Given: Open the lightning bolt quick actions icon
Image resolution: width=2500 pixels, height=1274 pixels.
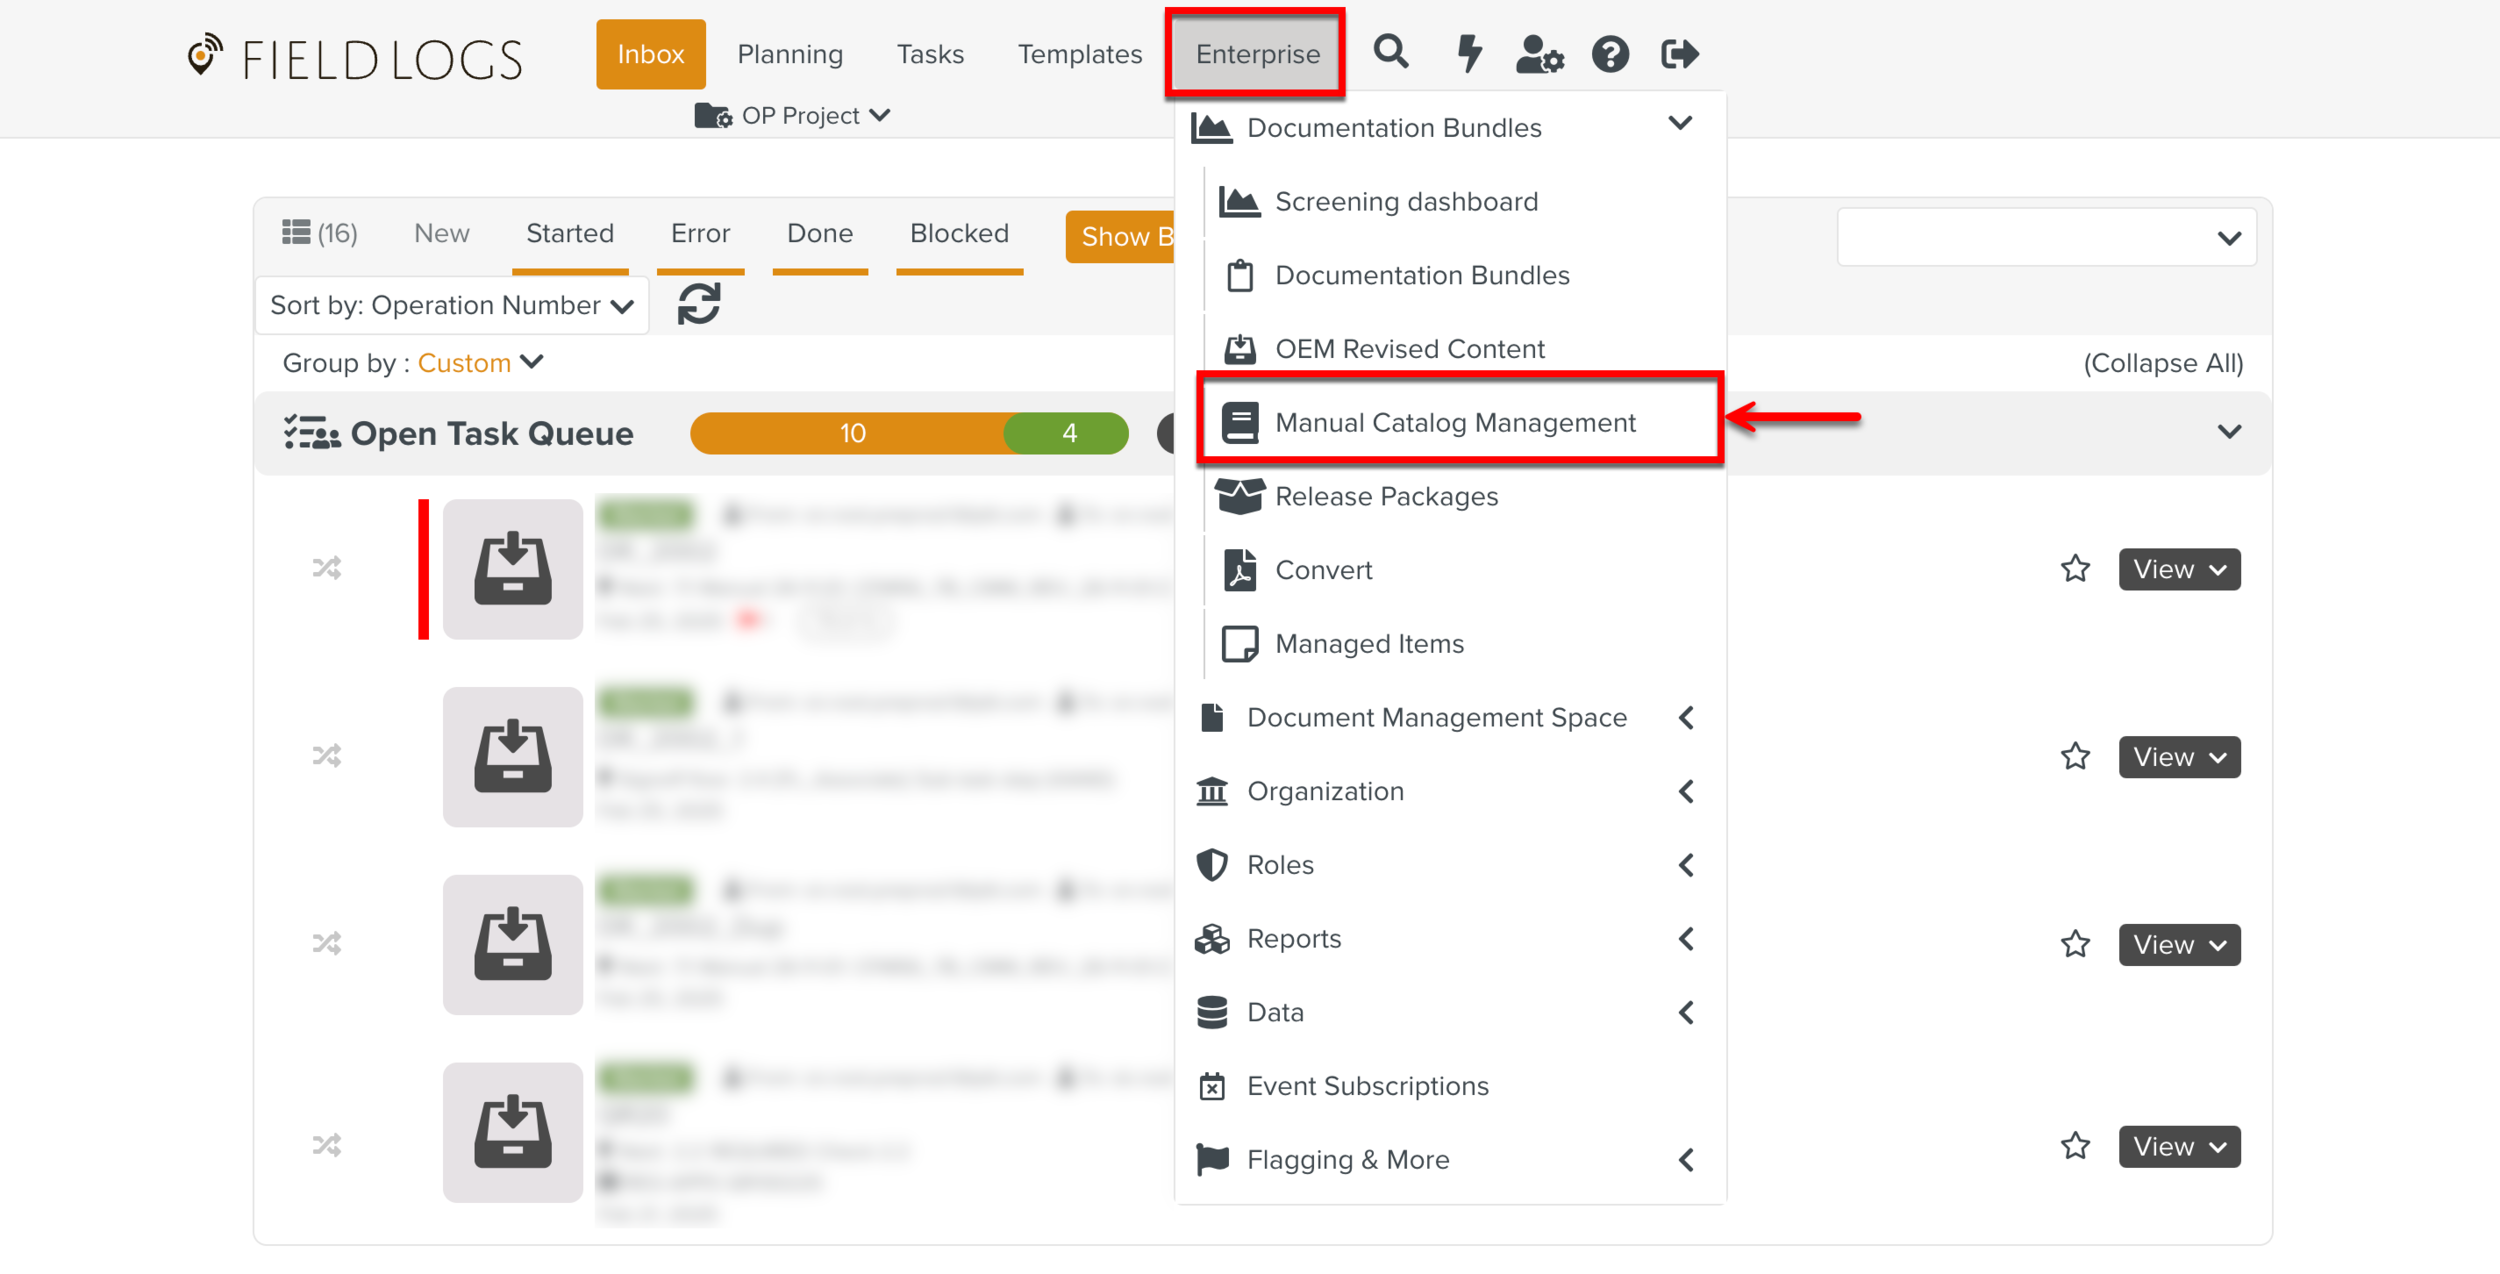Looking at the screenshot, I should (1469, 53).
